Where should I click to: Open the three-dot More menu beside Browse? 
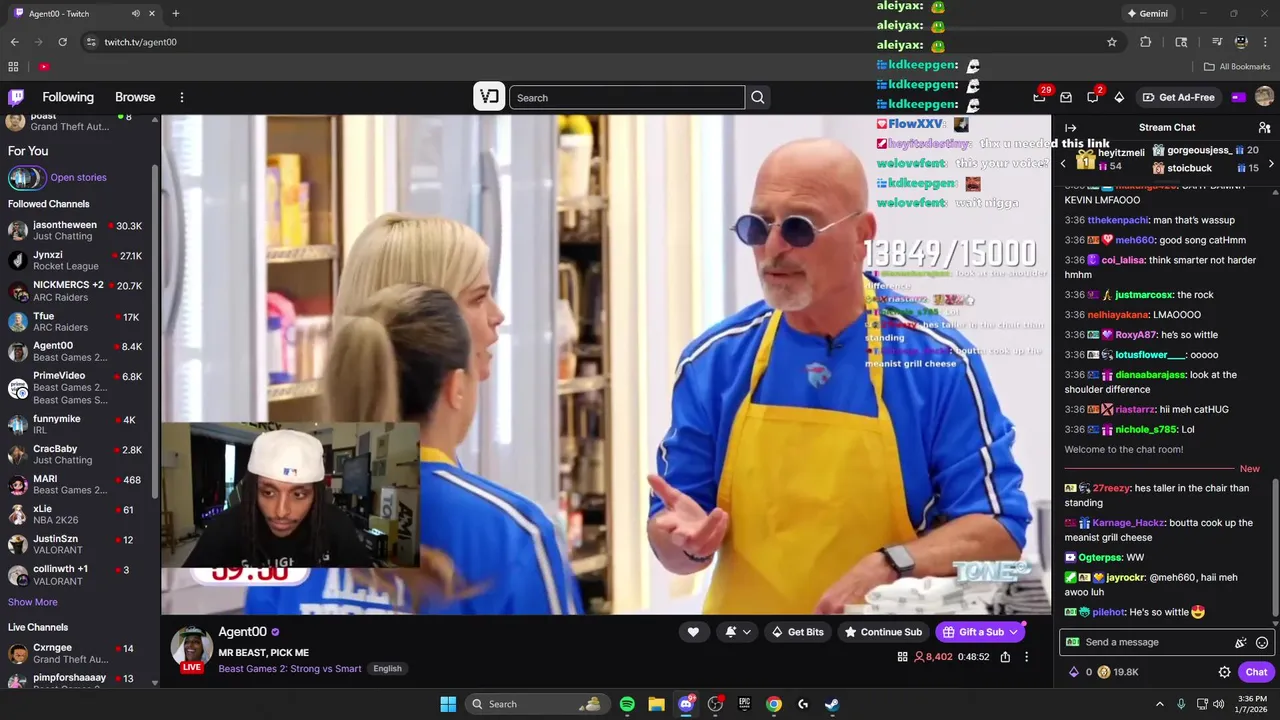182,97
